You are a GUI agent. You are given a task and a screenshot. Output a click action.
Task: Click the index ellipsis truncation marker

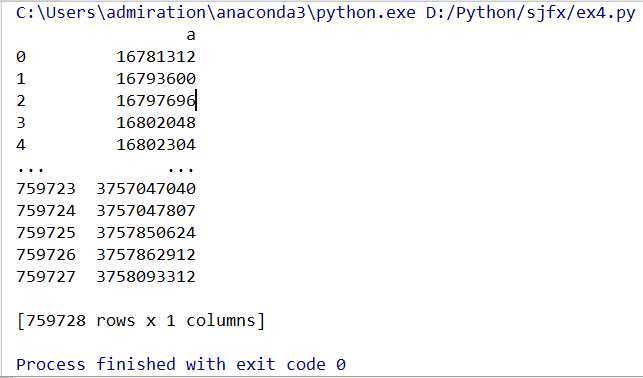pyautogui.click(x=30, y=169)
